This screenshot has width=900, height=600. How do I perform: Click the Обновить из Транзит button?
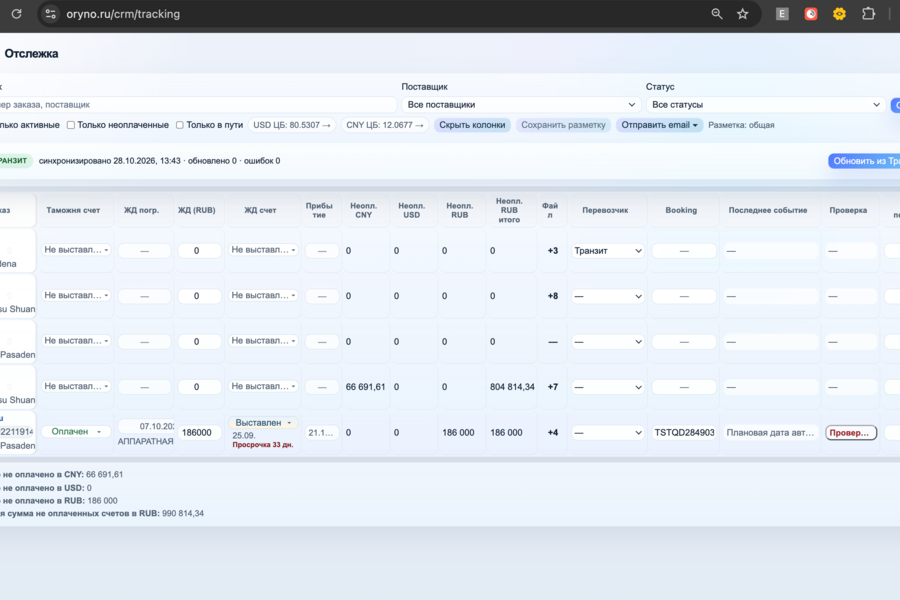click(864, 161)
